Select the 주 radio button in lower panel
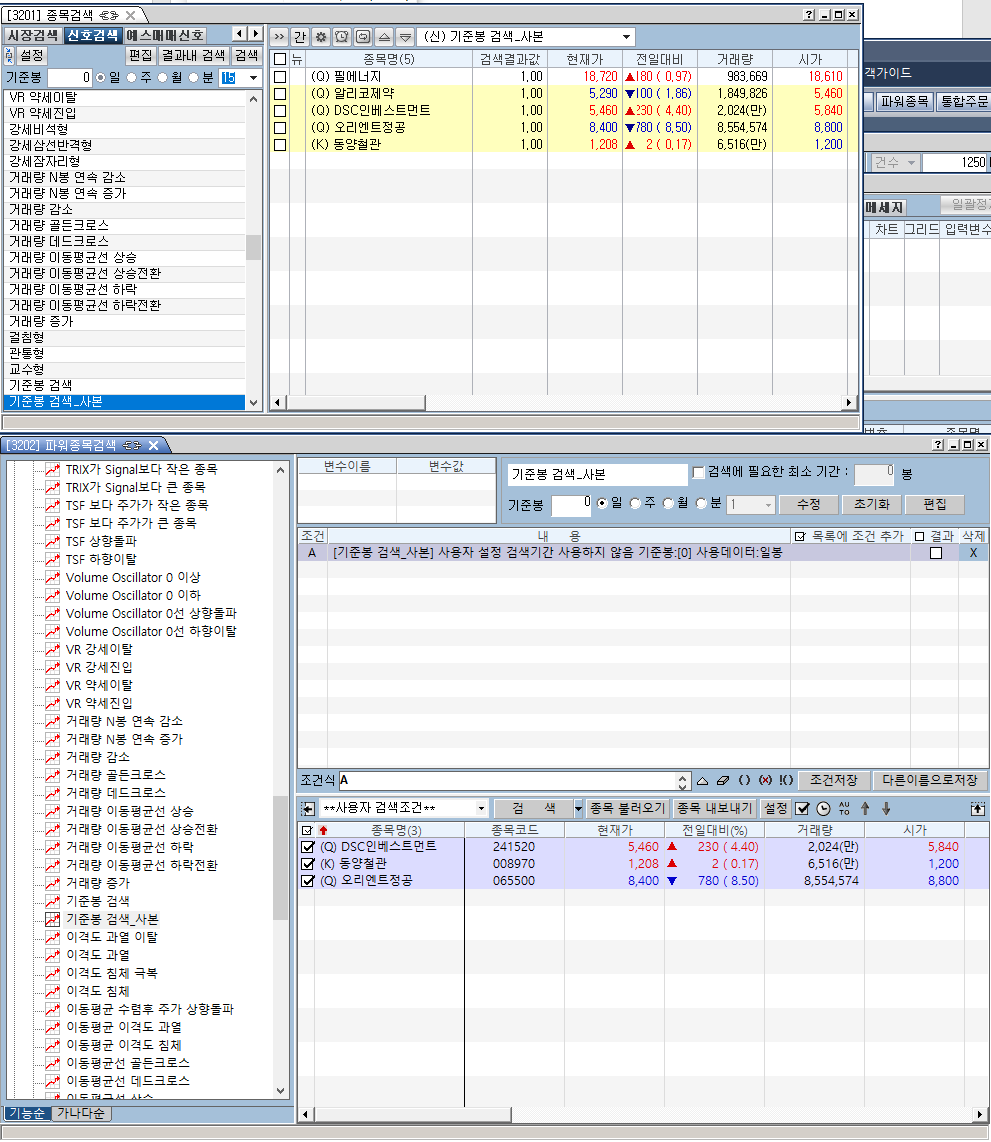 (636, 504)
